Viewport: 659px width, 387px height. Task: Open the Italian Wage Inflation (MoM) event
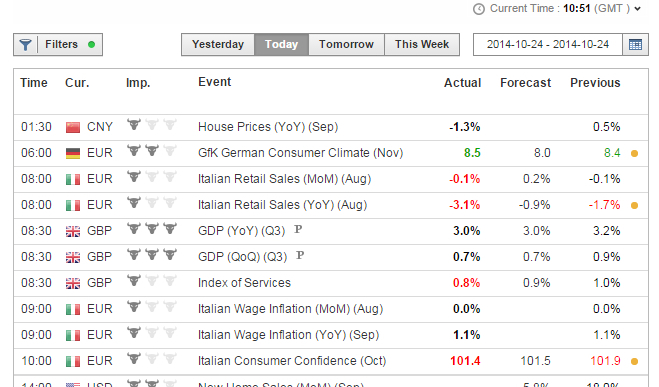290,309
